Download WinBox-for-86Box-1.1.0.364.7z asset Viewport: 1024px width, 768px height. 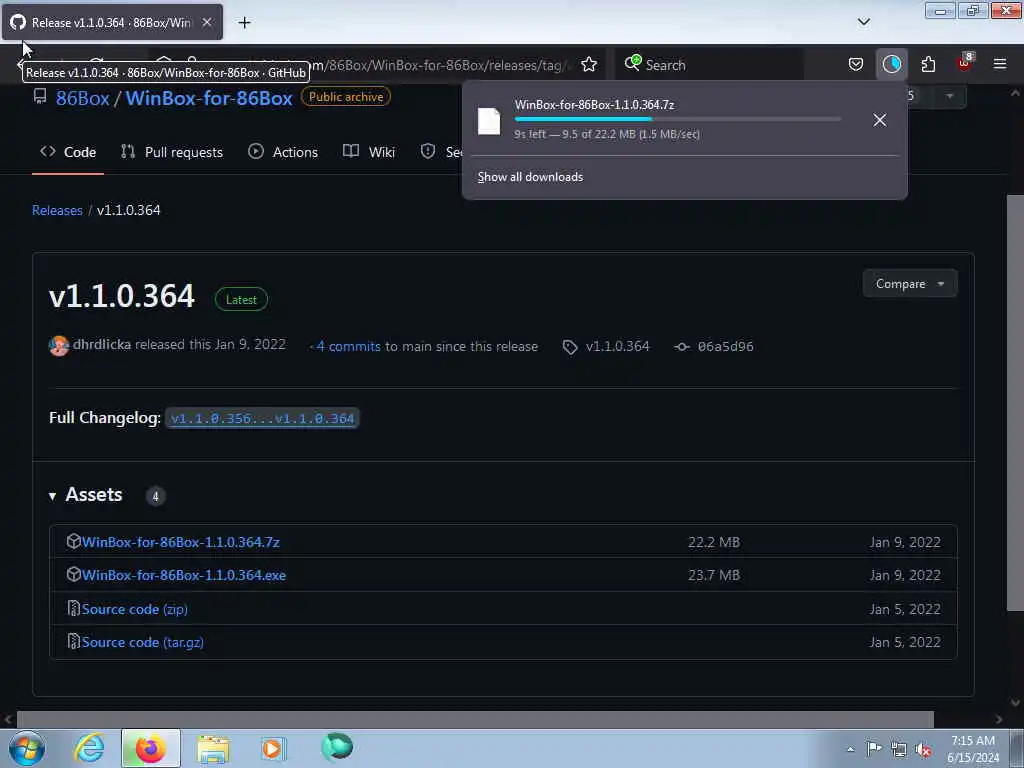(x=181, y=542)
